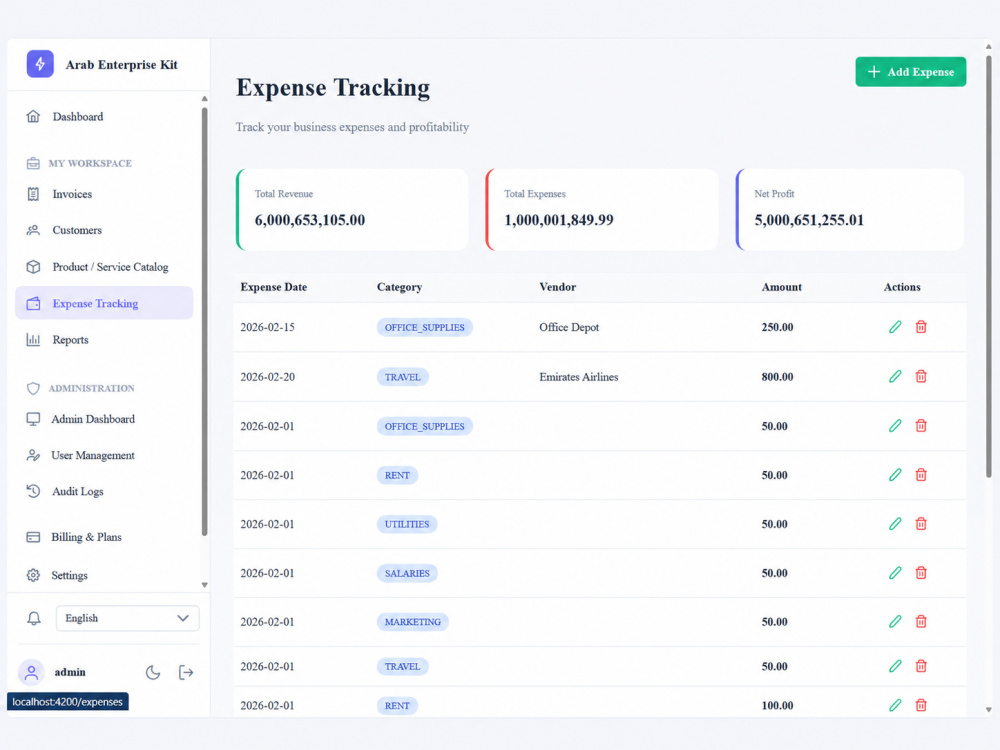Click the logout arrow icon

(186, 672)
